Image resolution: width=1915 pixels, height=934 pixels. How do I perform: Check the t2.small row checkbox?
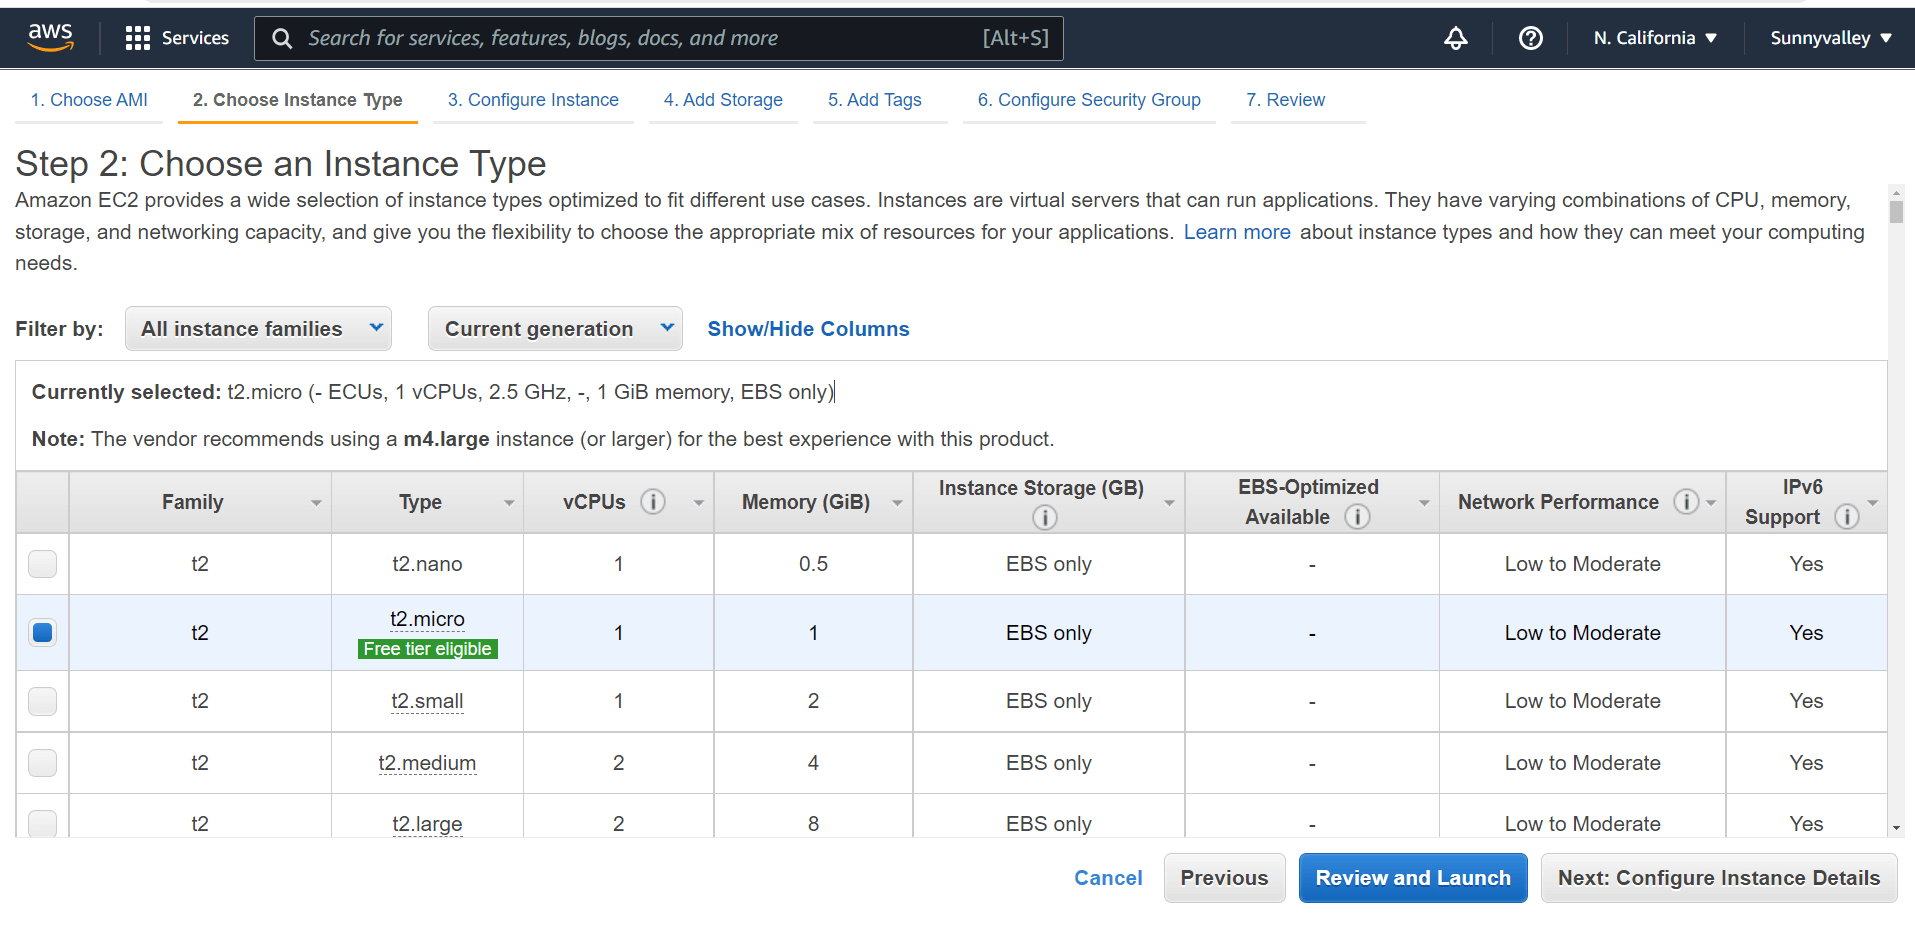point(42,701)
